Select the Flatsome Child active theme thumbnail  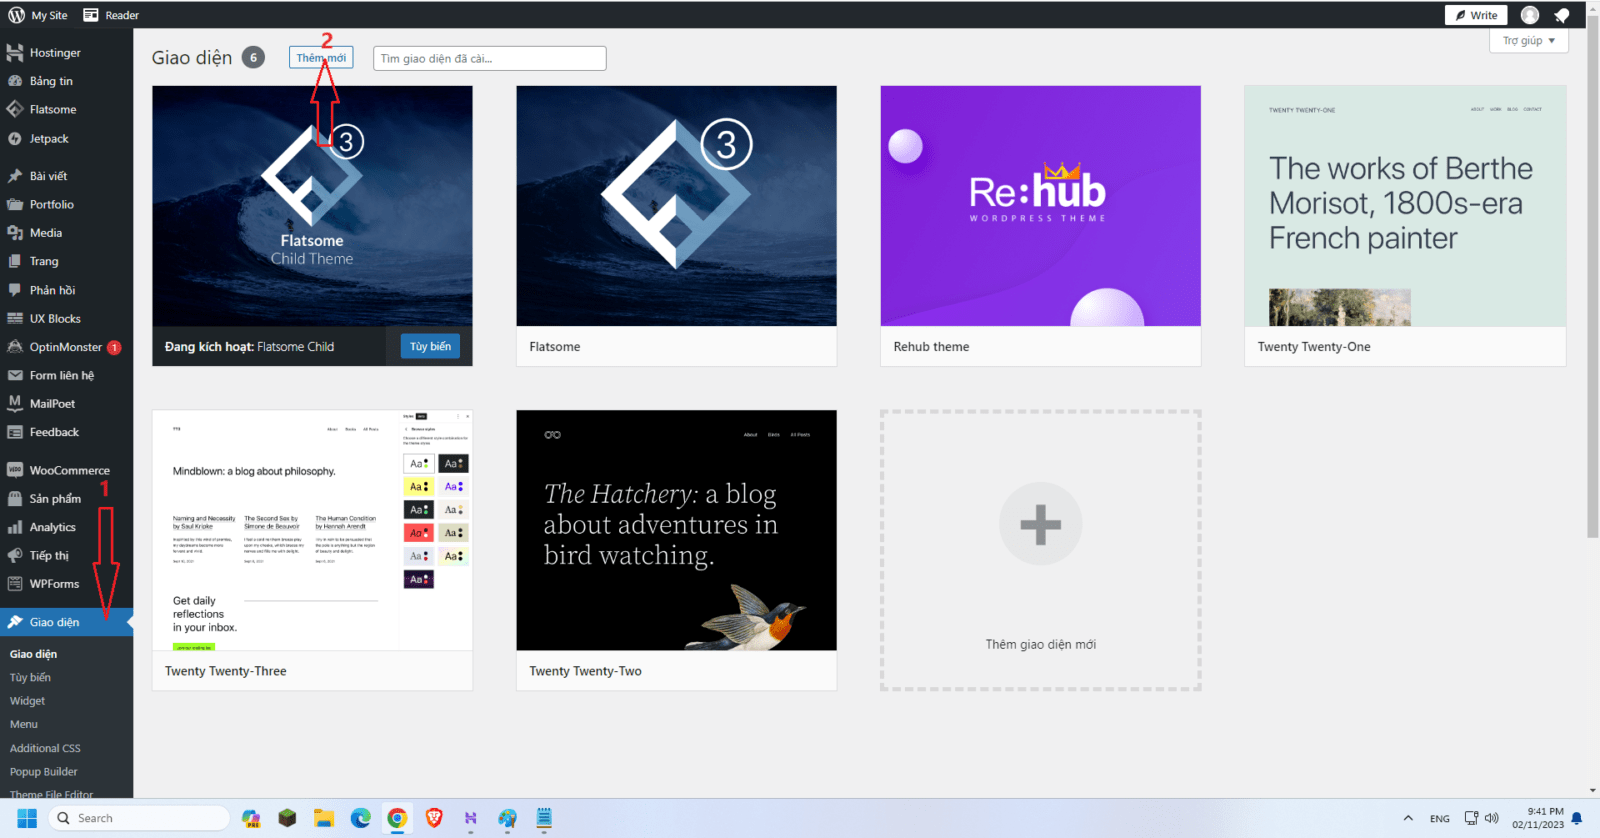[x=312, y=205]
